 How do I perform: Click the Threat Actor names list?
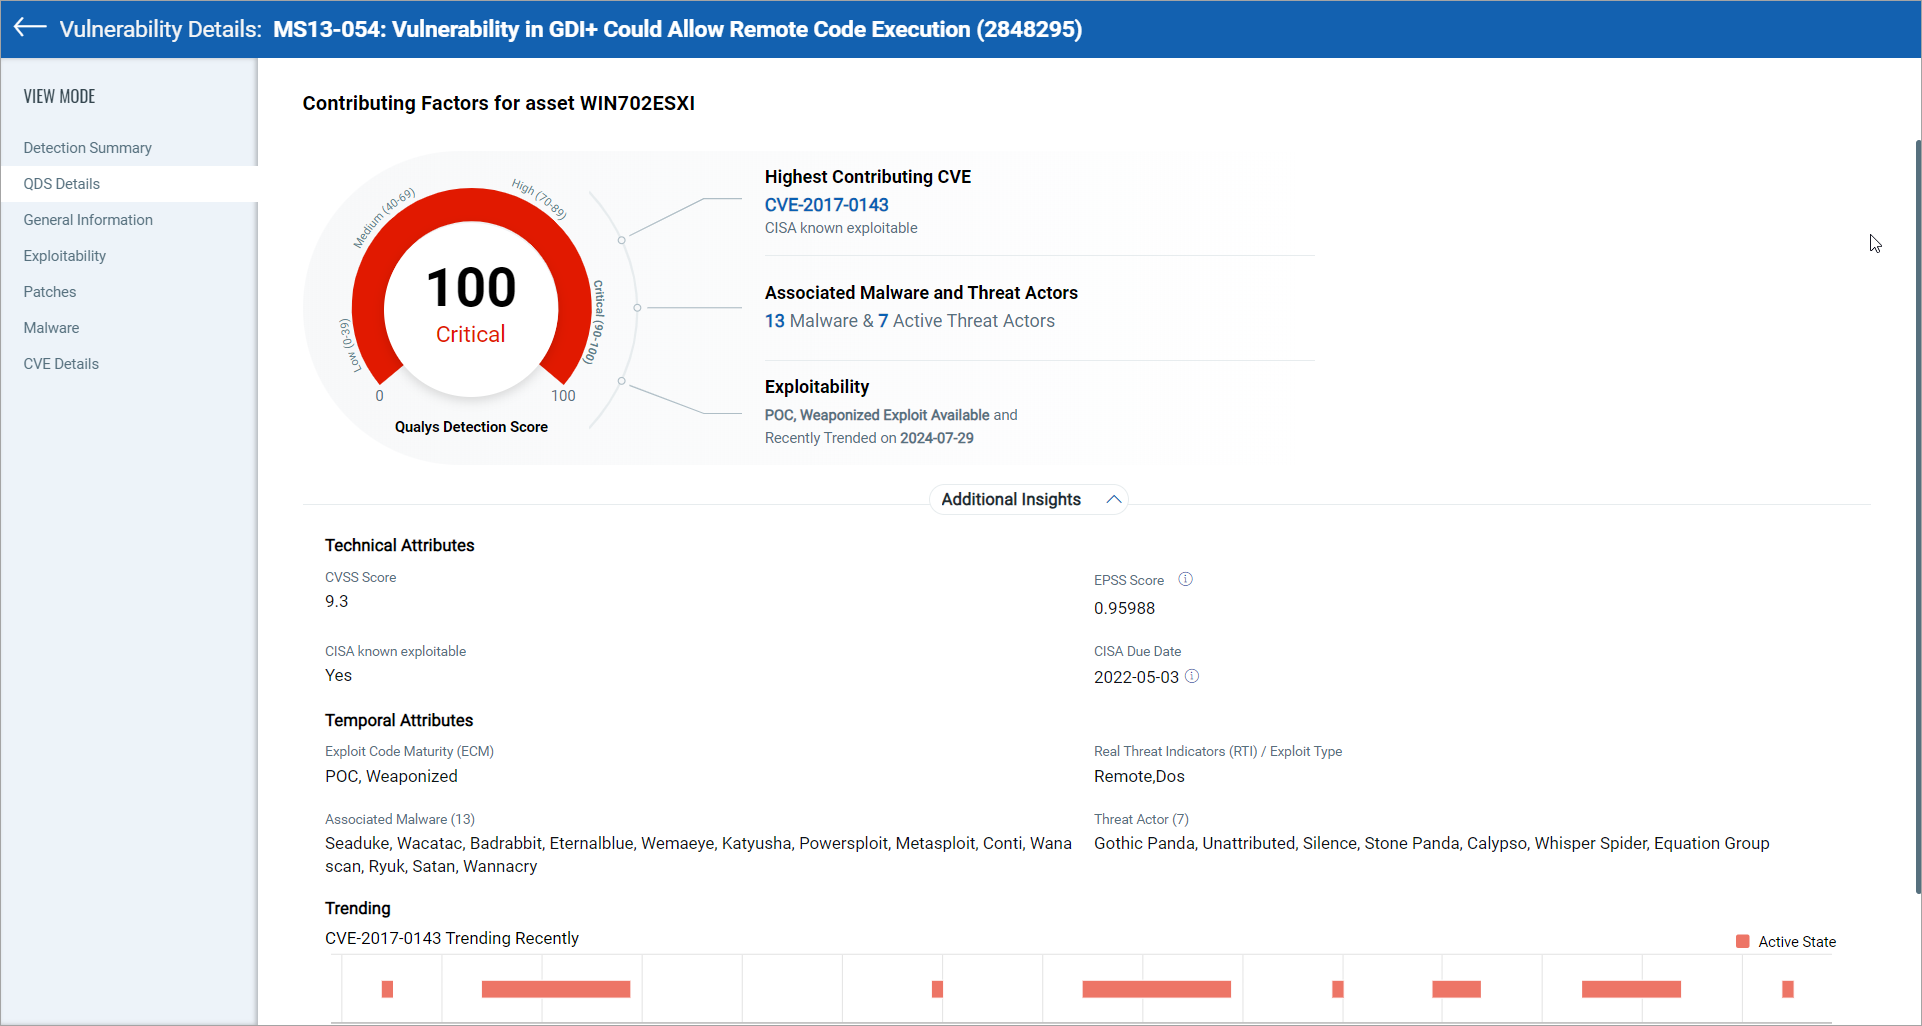1431,843
